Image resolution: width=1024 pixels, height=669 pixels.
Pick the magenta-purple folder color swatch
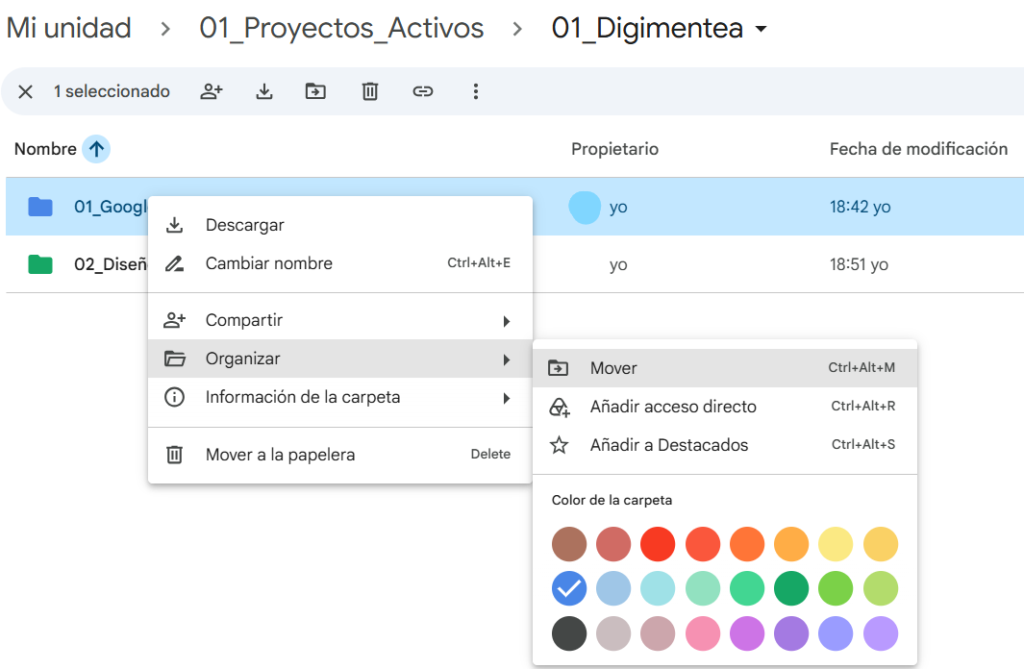[747, 634]
